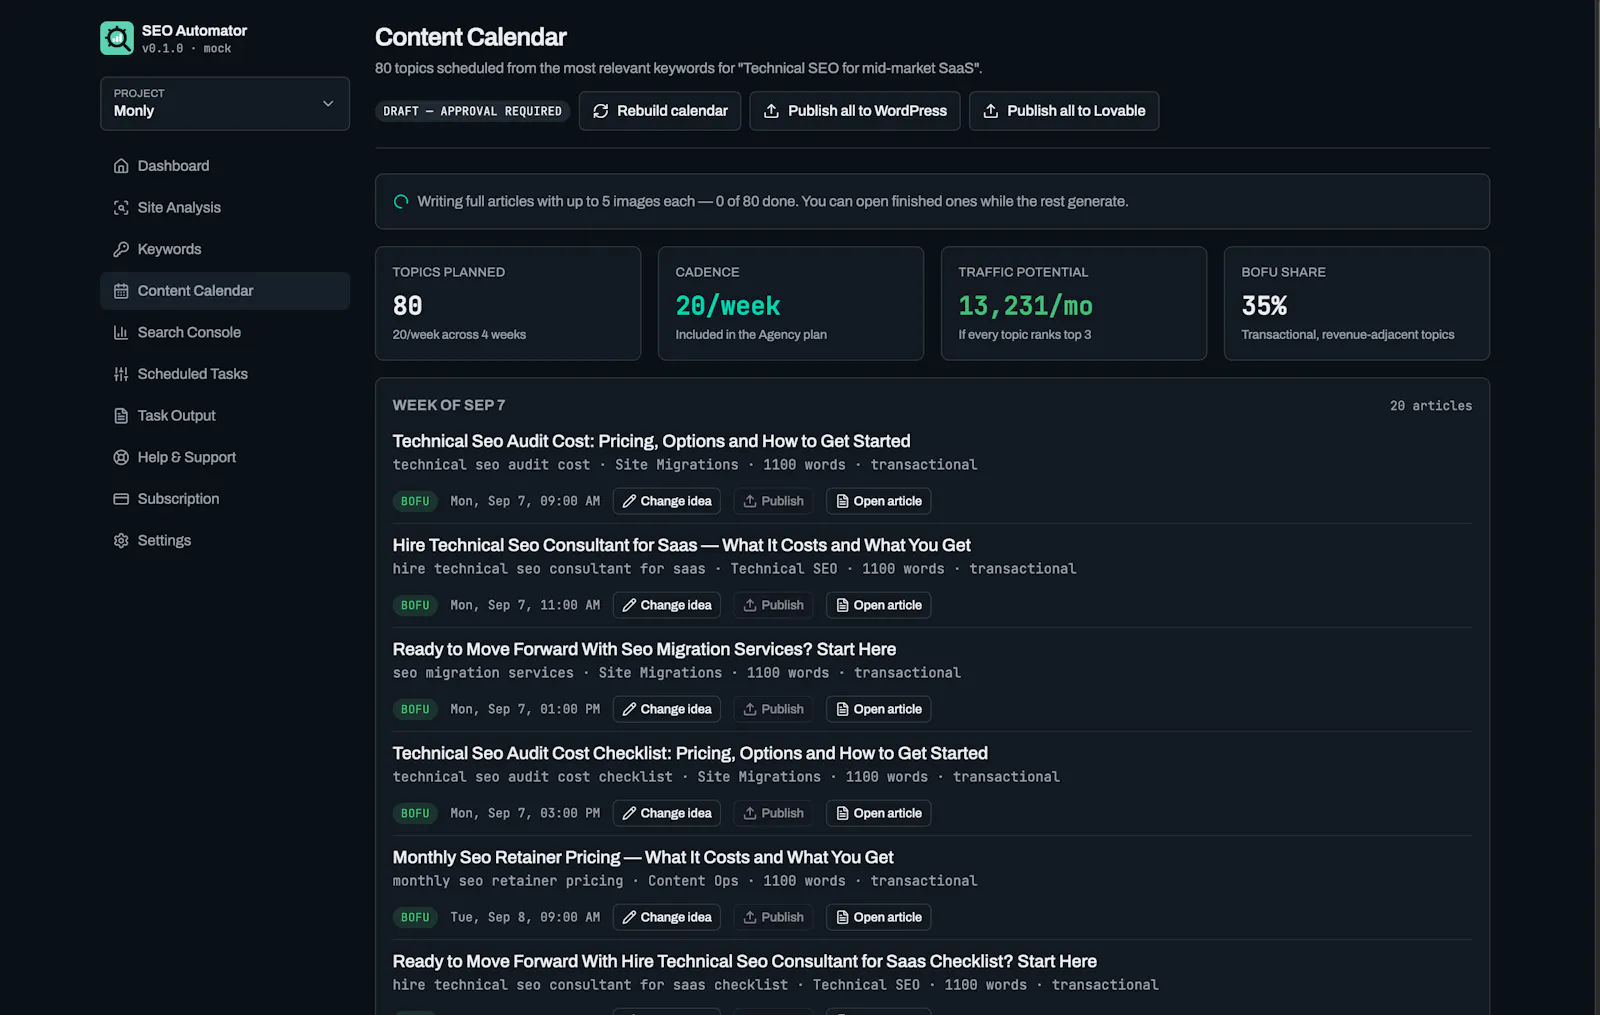Click the Settings gear icon
Image resolution: width=1600 pixels, height=1015 pixels.
[121, 541]
